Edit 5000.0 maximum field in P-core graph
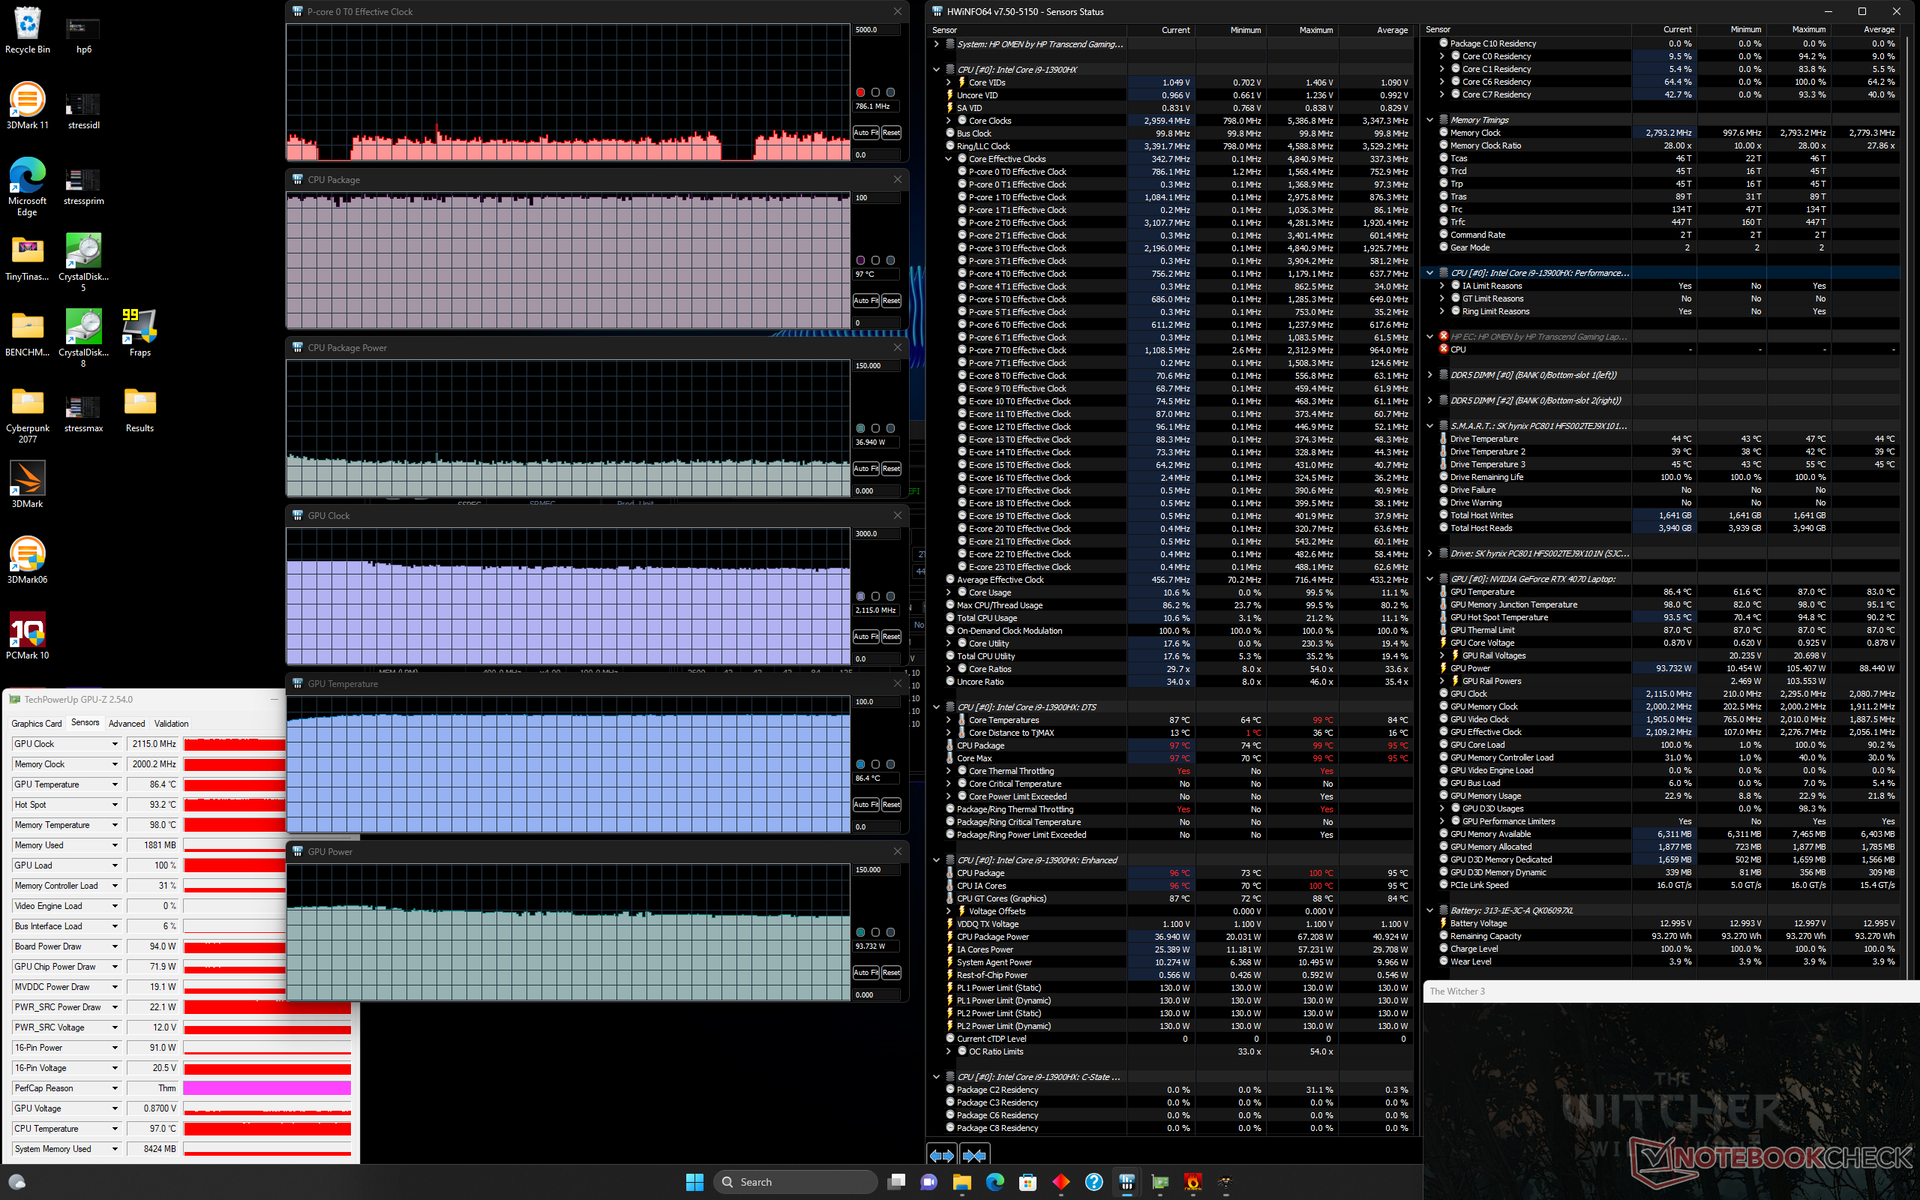Image resolution: width=1920 pixels, height=1200 pixels. 876,30
